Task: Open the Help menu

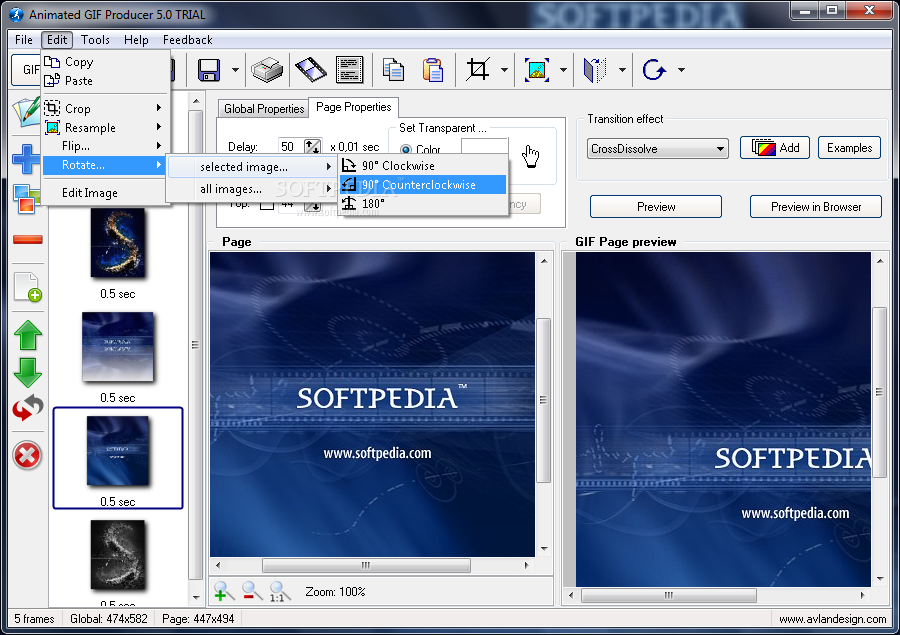Action: [x=136, y=40]
